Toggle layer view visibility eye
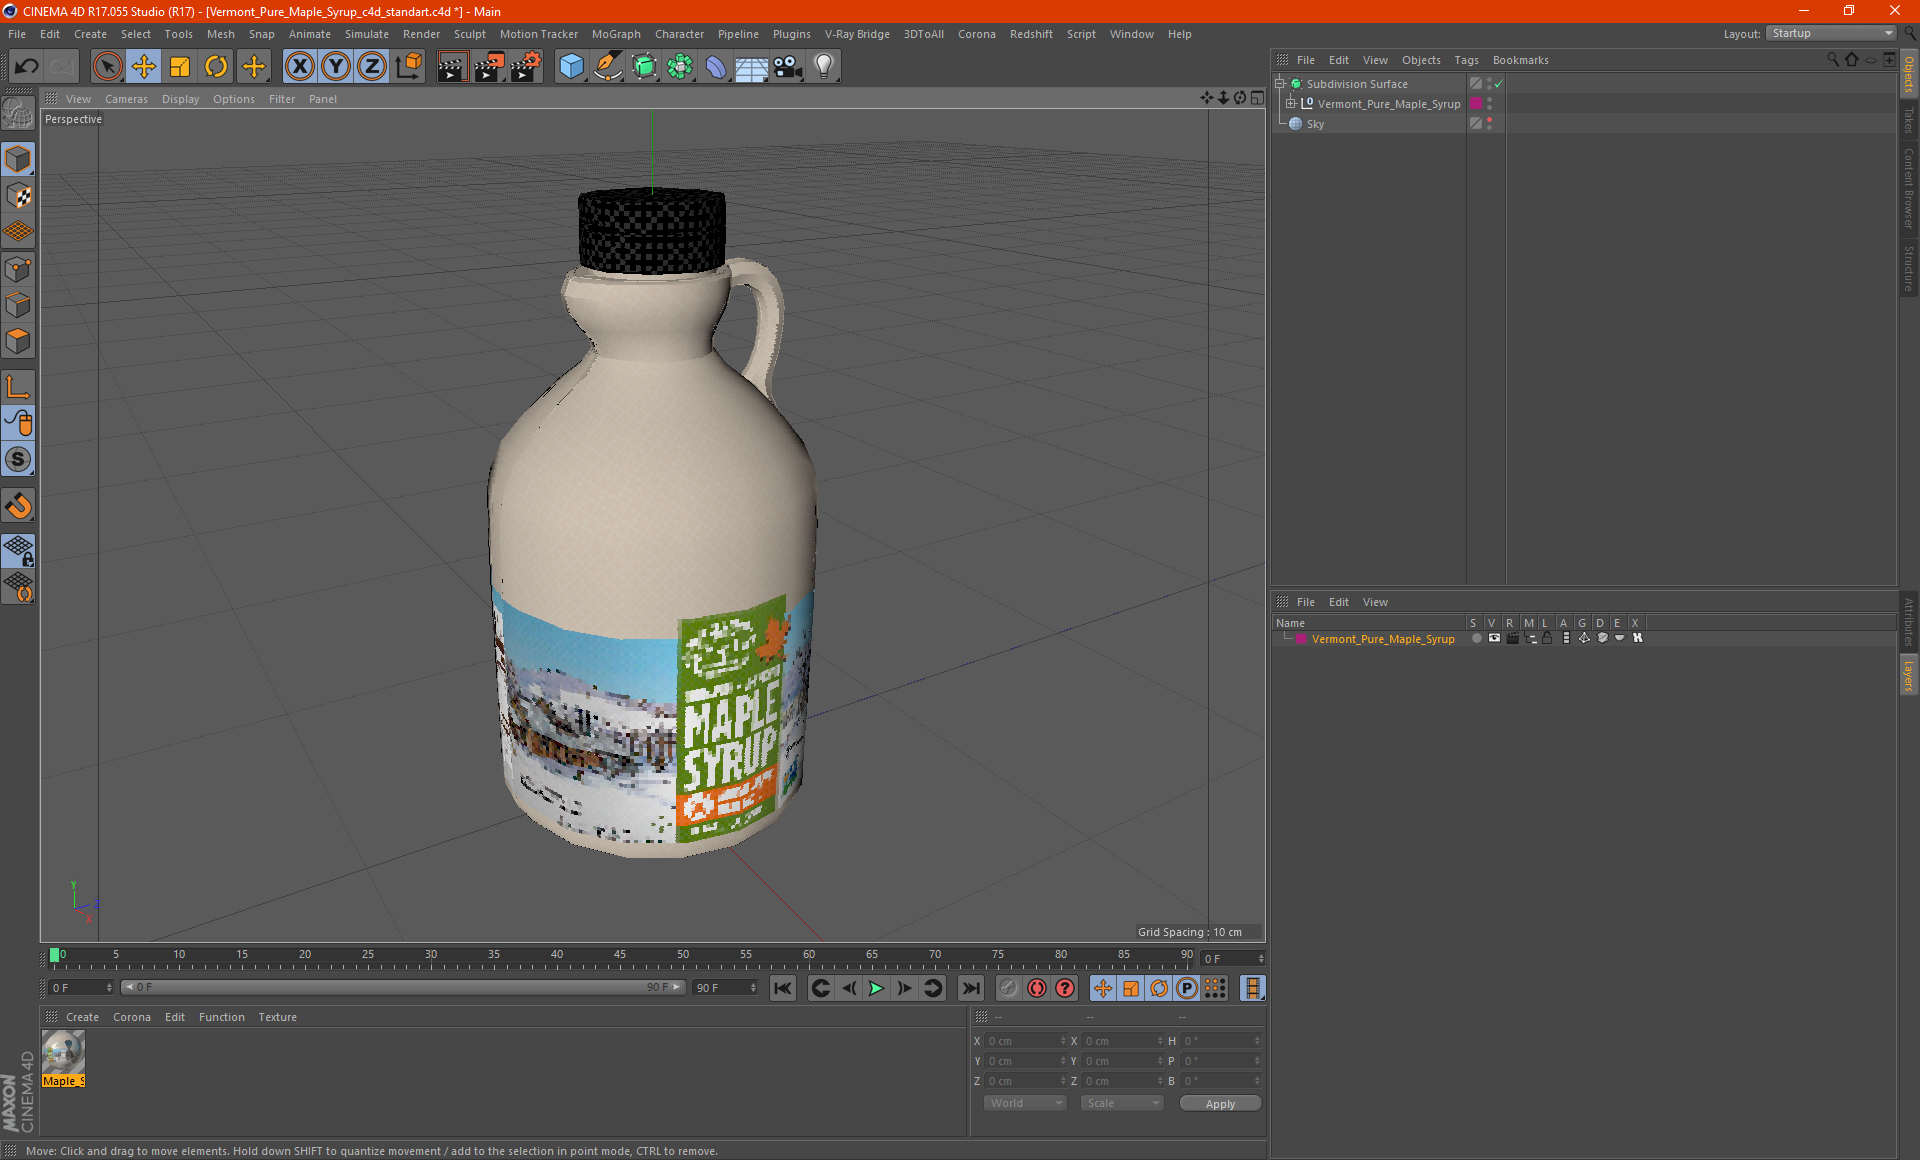Image resolution: width=1920 pixels, height=1160 pixels. pyautogui.click(x=1494, y=638)
